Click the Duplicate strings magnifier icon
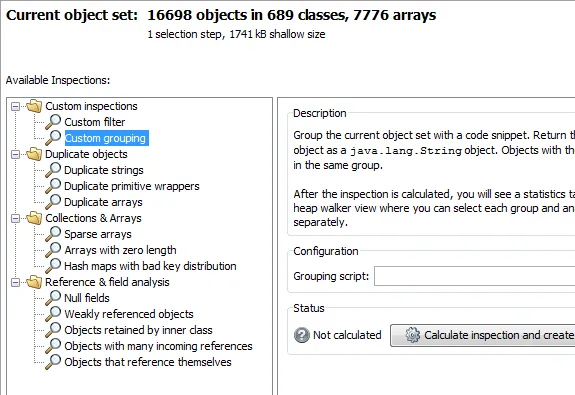 (53, 170)
